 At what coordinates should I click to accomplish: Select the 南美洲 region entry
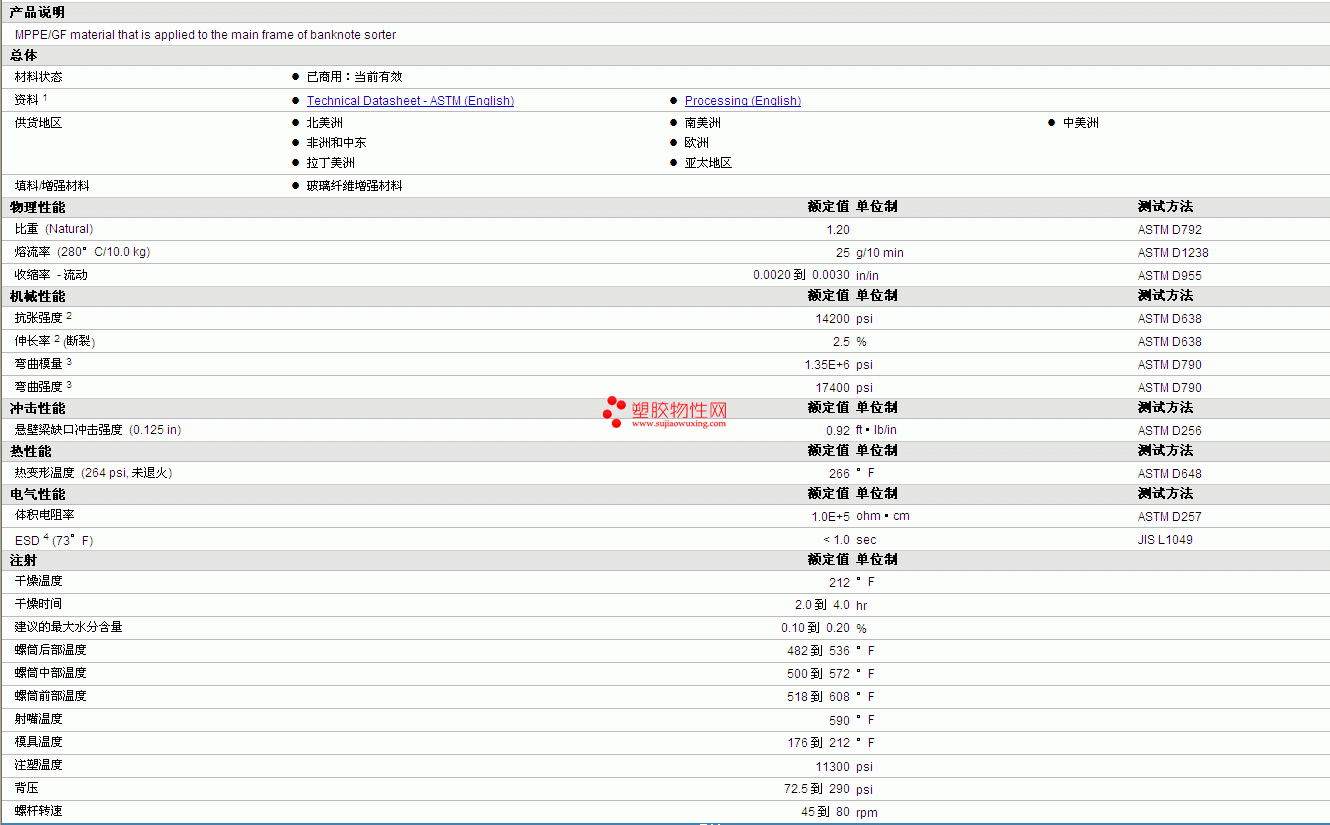coord(703,123)
